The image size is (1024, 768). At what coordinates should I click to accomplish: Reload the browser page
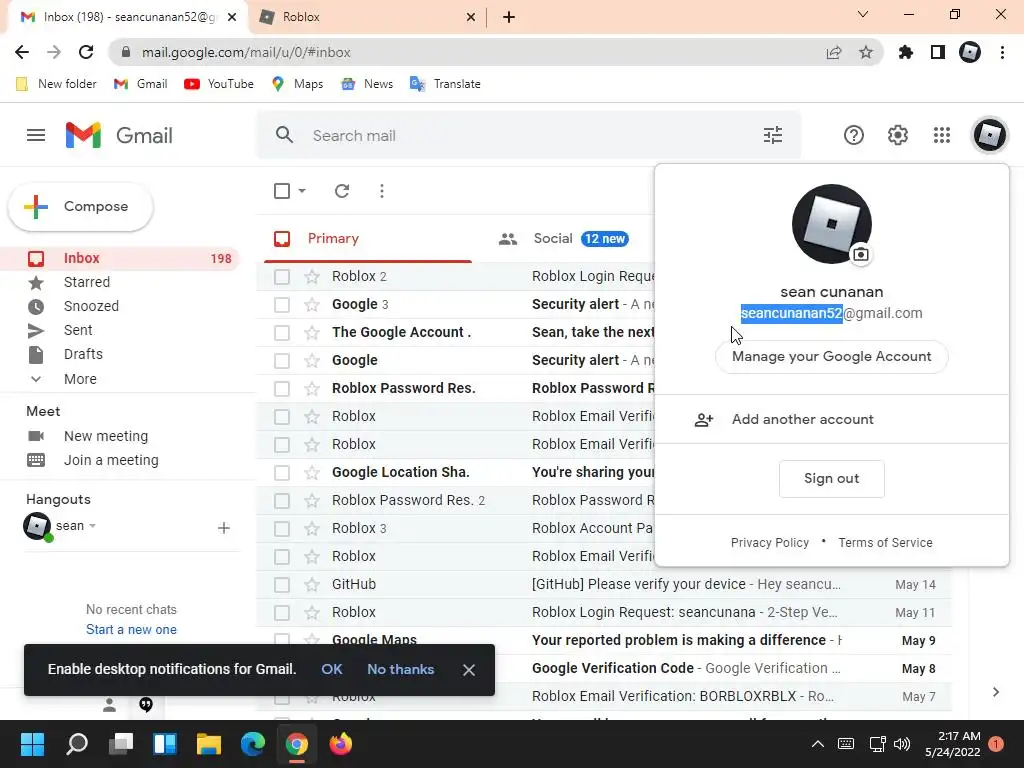(86, 52)
